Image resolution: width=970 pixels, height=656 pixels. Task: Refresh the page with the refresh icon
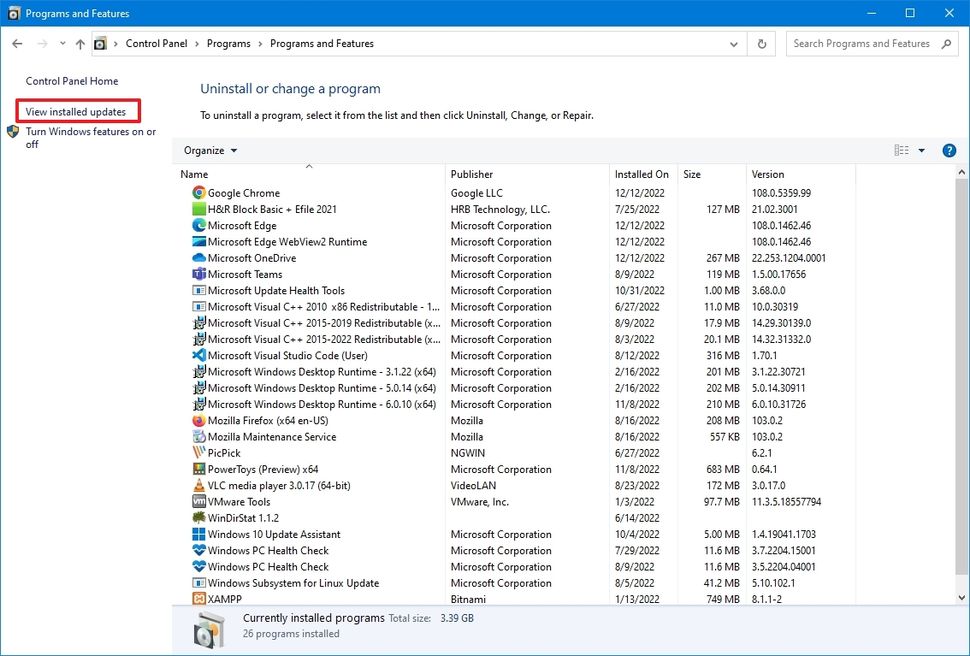[760, 43]
